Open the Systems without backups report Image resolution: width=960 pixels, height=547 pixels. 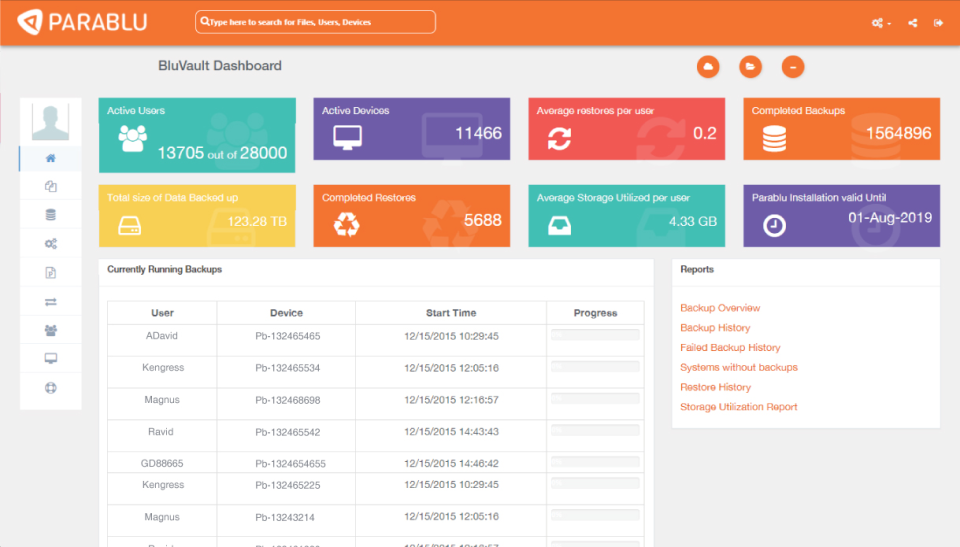coord(739,368)
